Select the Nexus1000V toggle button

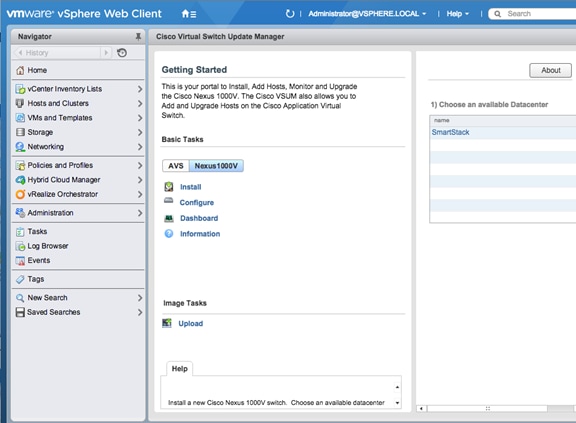pos(216,166)
